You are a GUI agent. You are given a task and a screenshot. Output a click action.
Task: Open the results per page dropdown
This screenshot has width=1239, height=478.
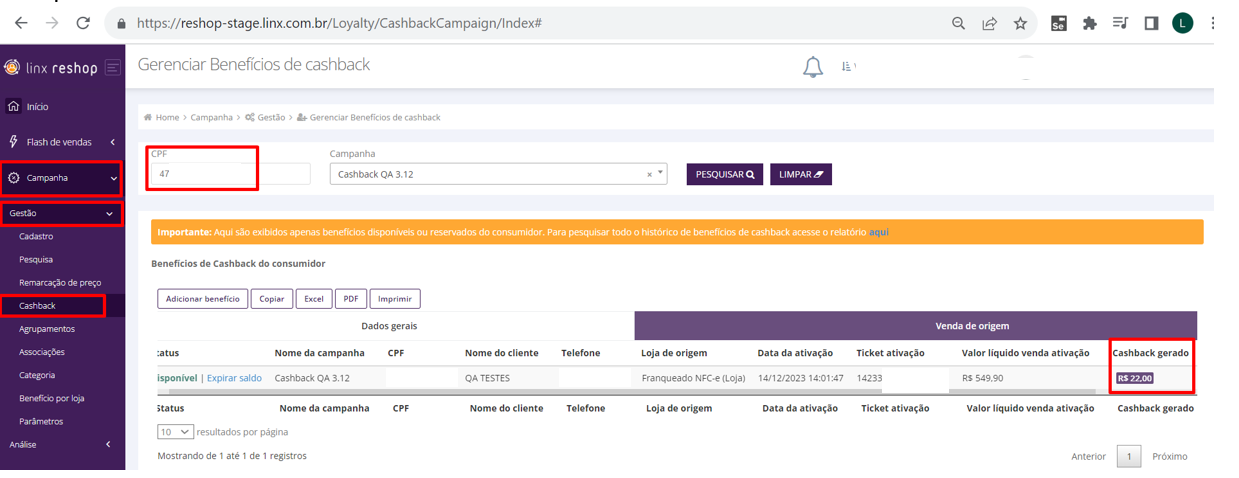tap(175, 432)
